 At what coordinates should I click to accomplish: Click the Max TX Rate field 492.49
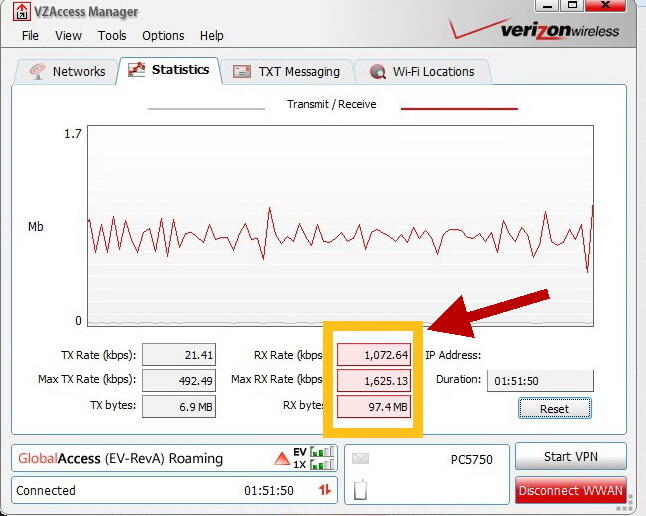179,380
